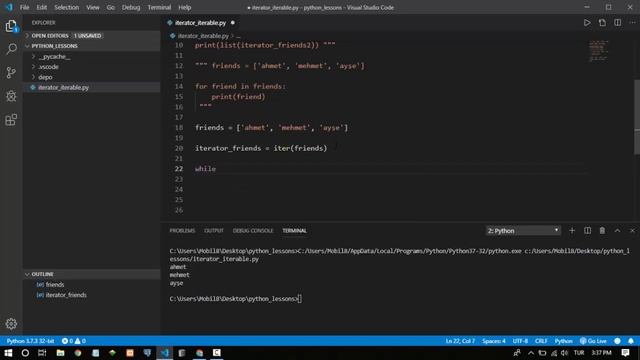640x360 pixels.
Task: Open the Windows Action Center icon
Action: (625, 353)
